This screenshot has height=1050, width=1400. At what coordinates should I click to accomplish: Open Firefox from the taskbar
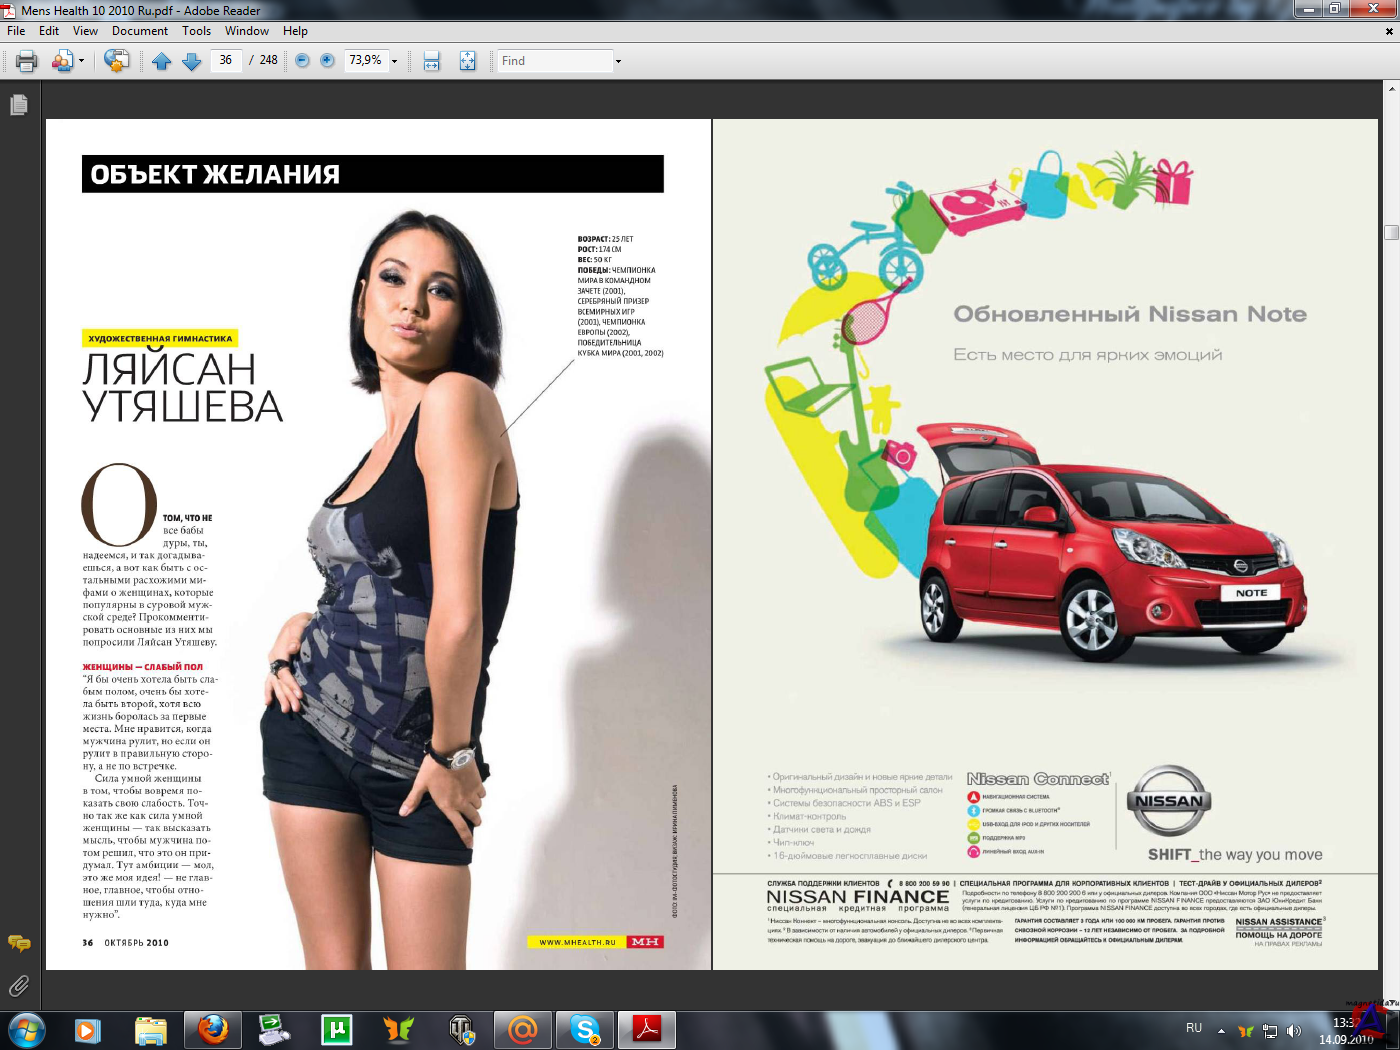[x=212, y=1029]
